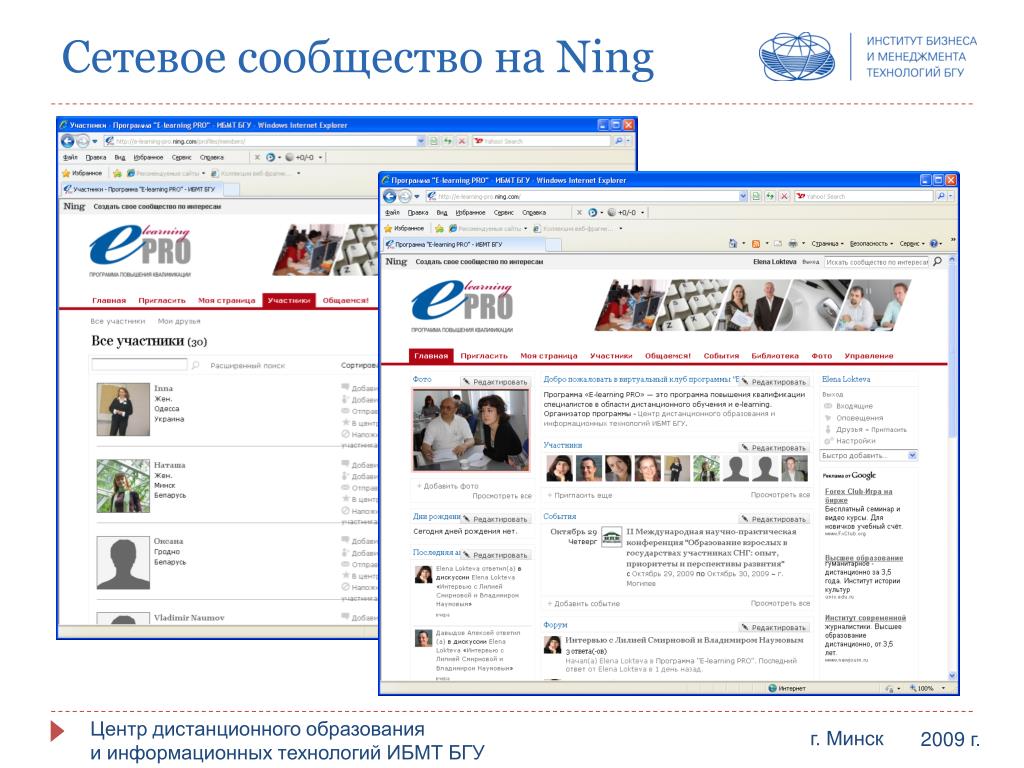Image resolution: width=1024 pixels, height=768 pixels.
Task: Open Сервис dropdown in front window command bar
Action: coord(912,244)
